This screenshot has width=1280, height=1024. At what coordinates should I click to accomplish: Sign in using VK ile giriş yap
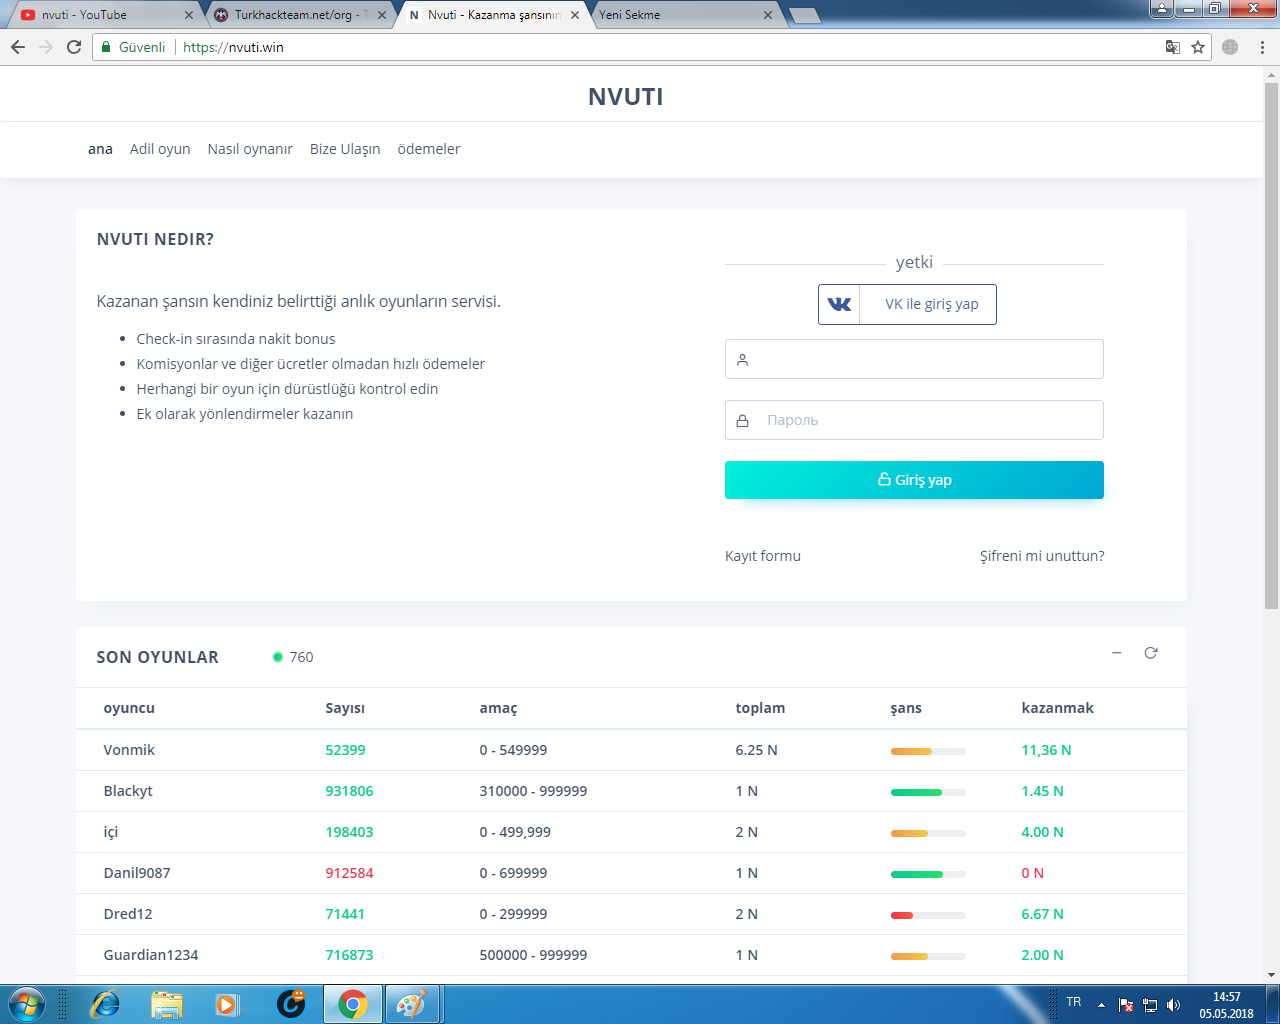tap(907, 304)
